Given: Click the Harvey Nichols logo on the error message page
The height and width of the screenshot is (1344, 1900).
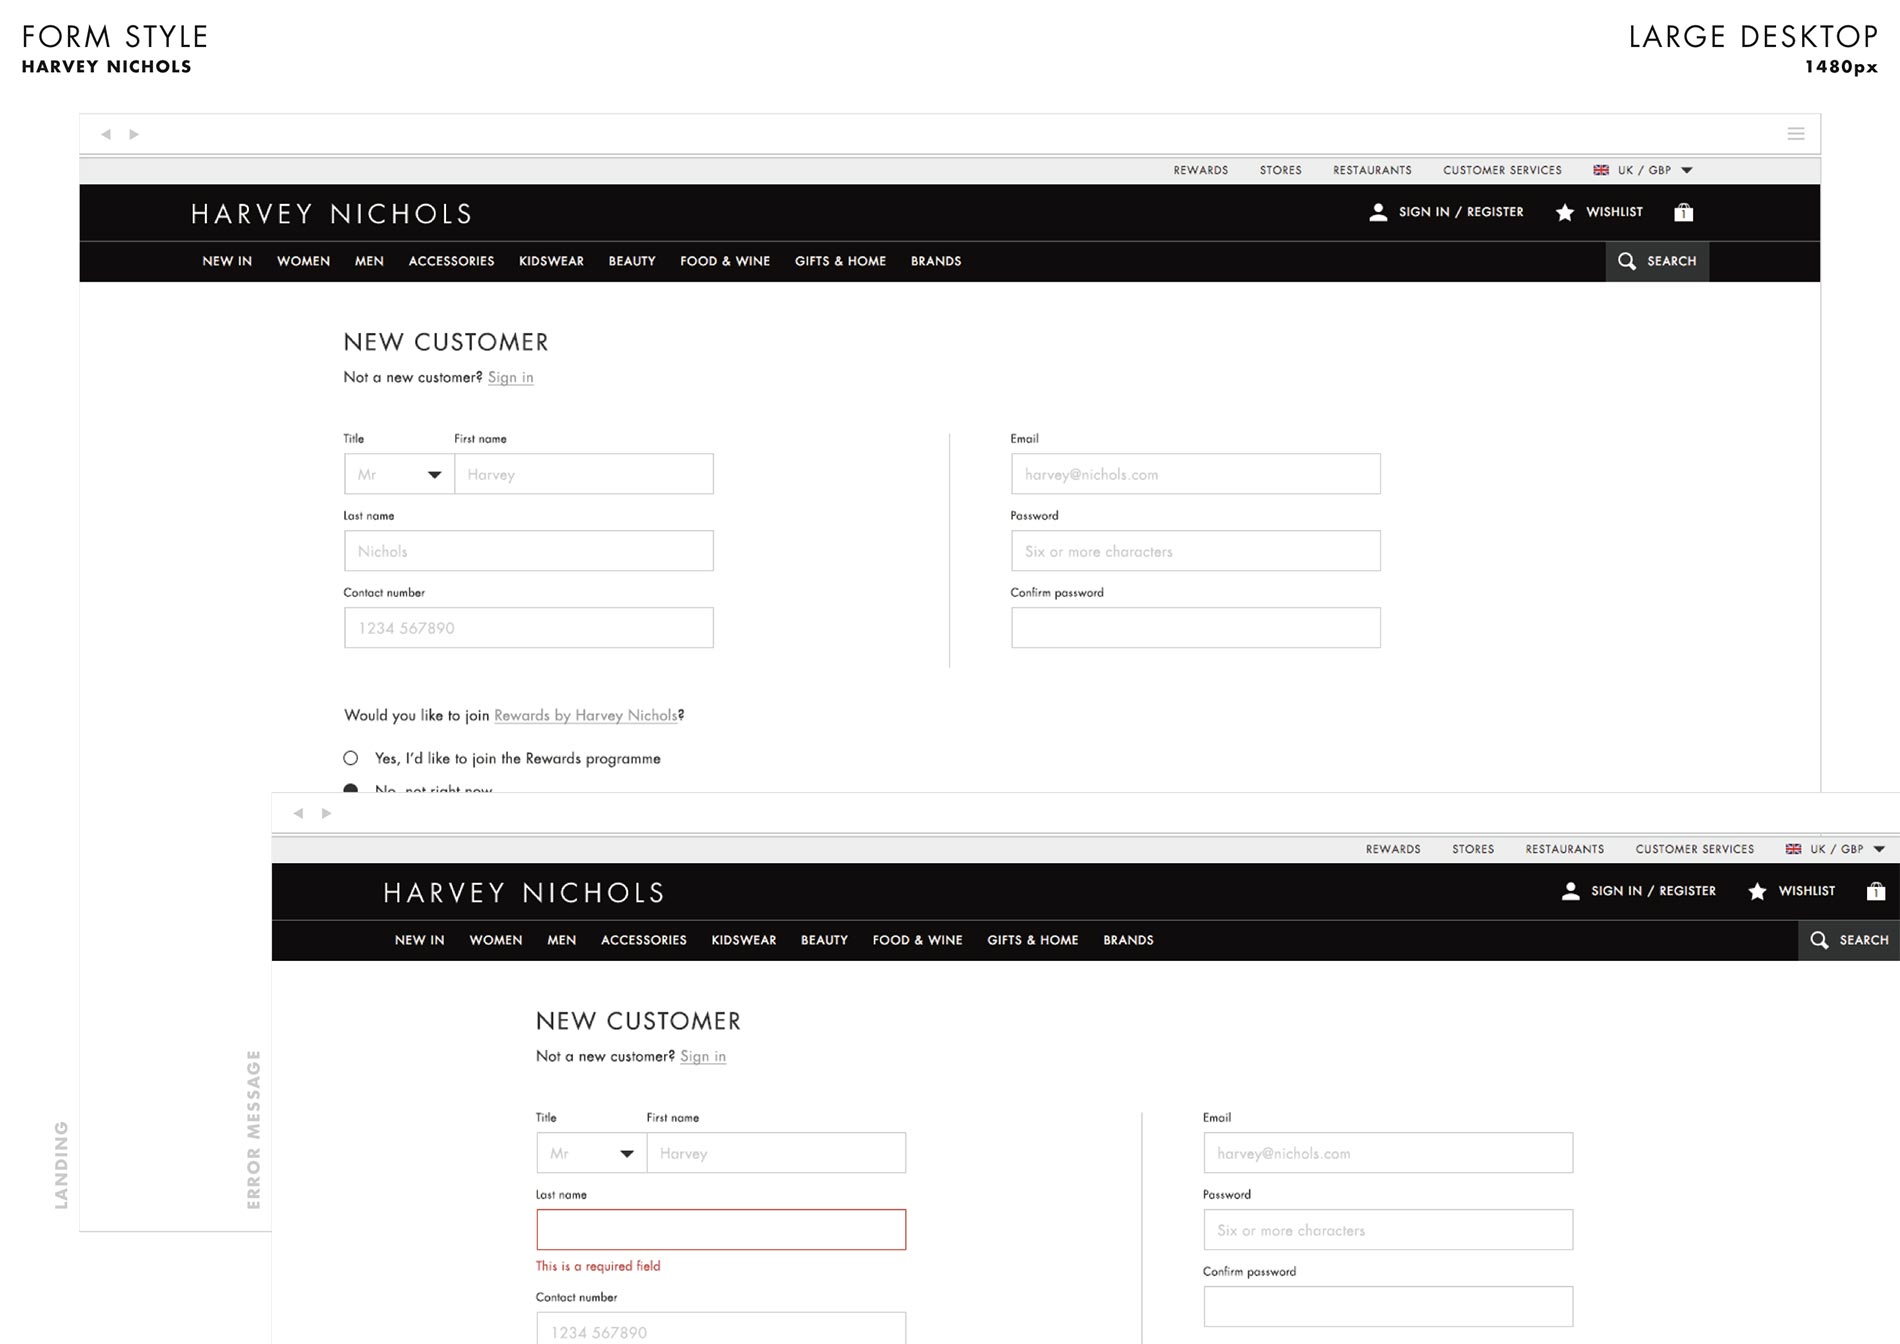Looking at the screenshot, I should click(x=523, y=893).
